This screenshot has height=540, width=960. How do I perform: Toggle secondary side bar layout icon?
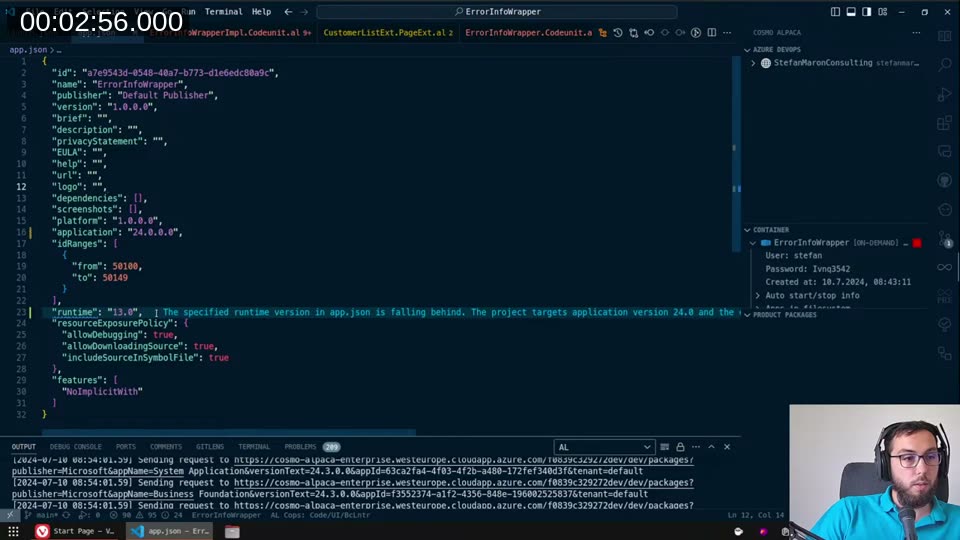point(866,12)
